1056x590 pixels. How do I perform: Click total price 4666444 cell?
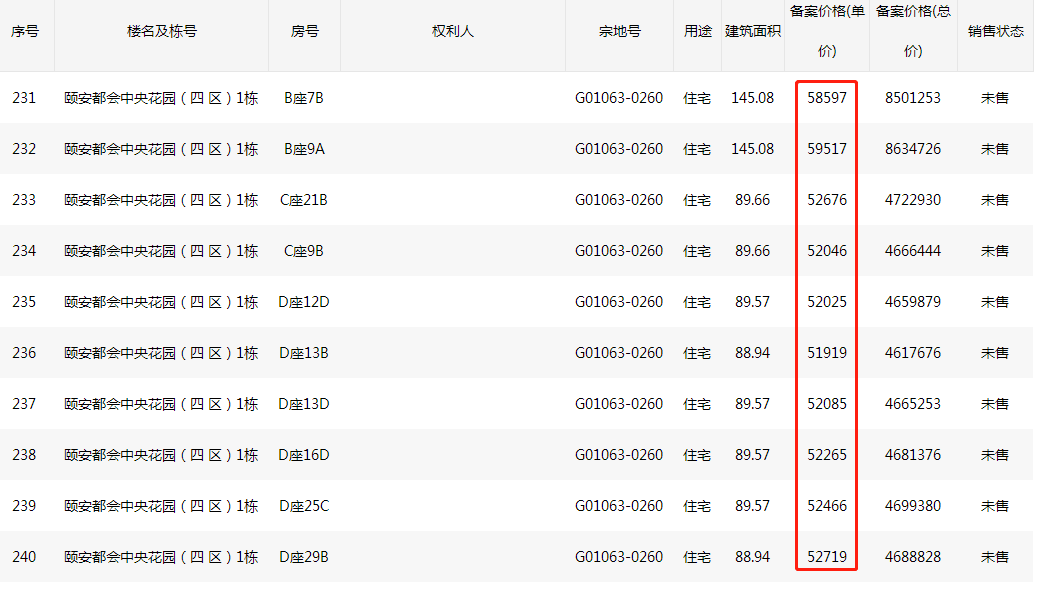point(913,251)
